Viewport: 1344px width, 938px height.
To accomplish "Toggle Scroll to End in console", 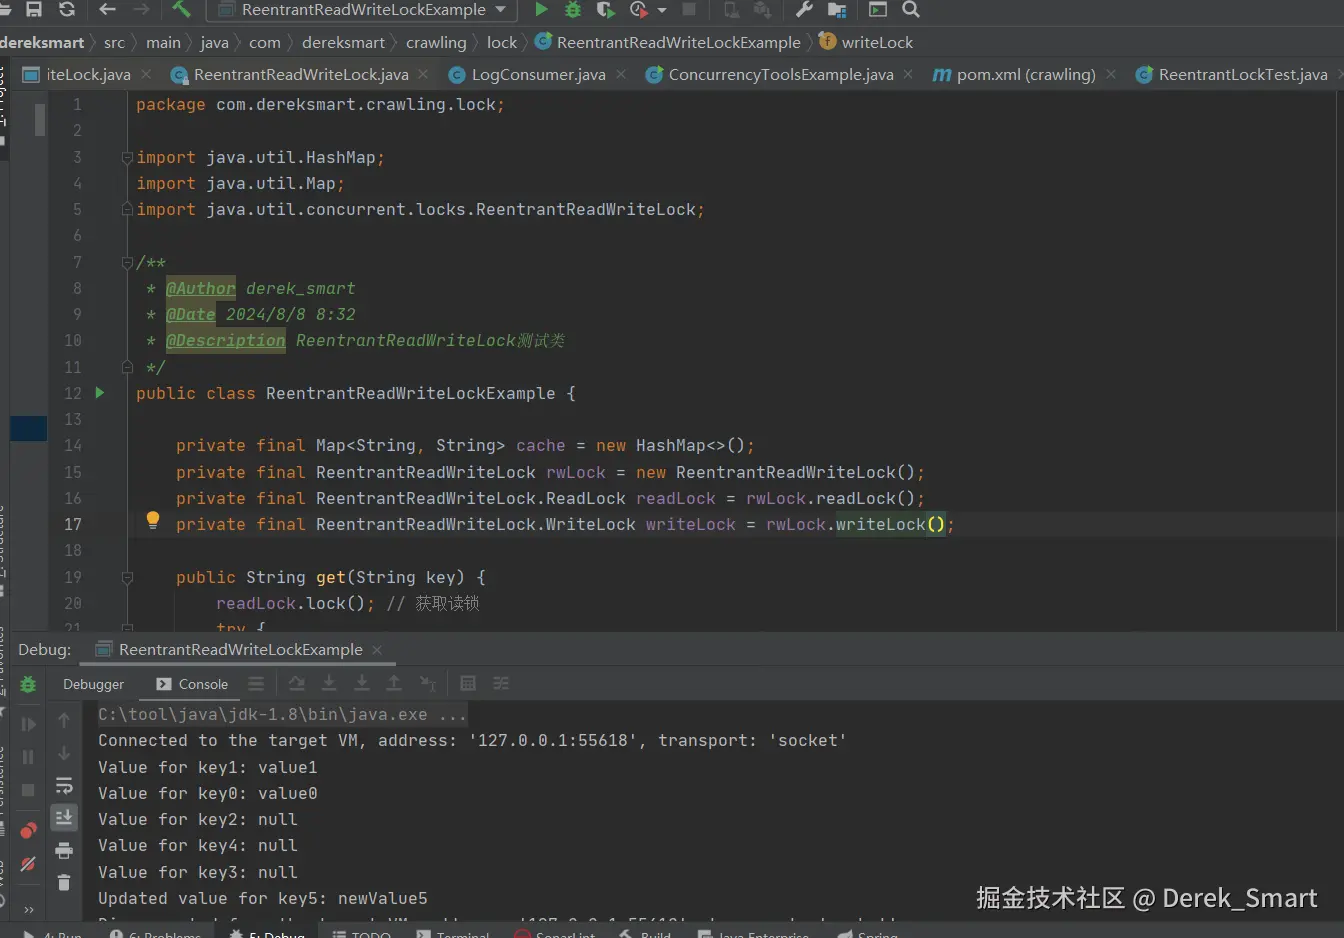I will click(64, 818).
